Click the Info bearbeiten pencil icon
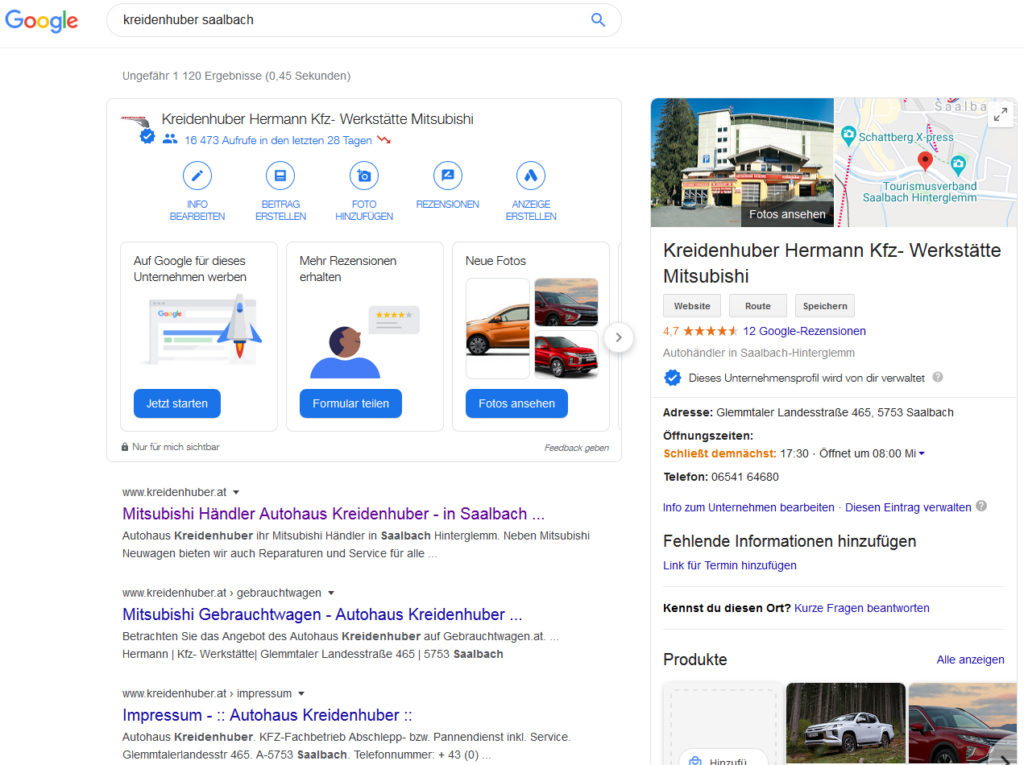The height and width of the screenshot is (765, 1024). point(197,176)
